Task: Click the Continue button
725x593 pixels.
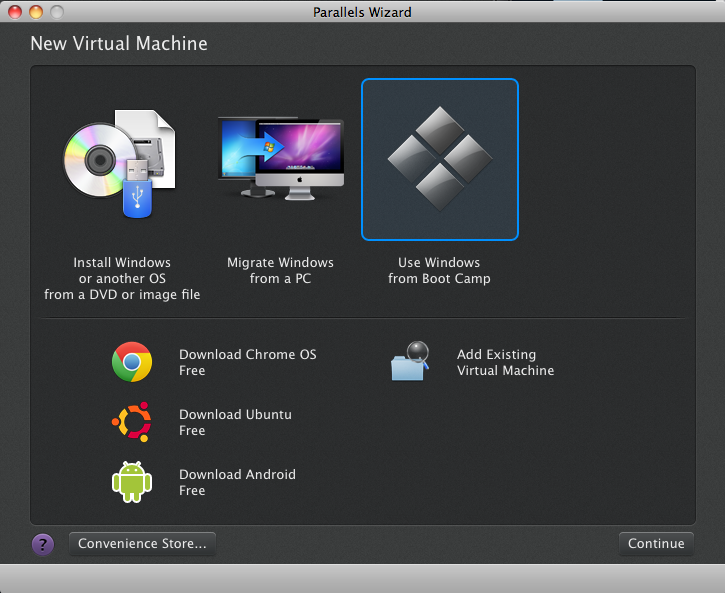Action: pyautogui.click(x=656, y=544)
